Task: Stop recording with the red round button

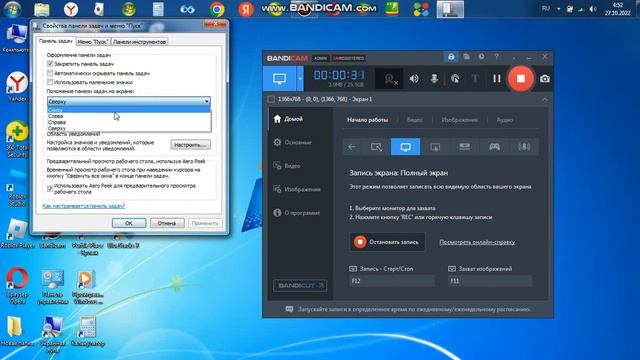Action: 520,78
